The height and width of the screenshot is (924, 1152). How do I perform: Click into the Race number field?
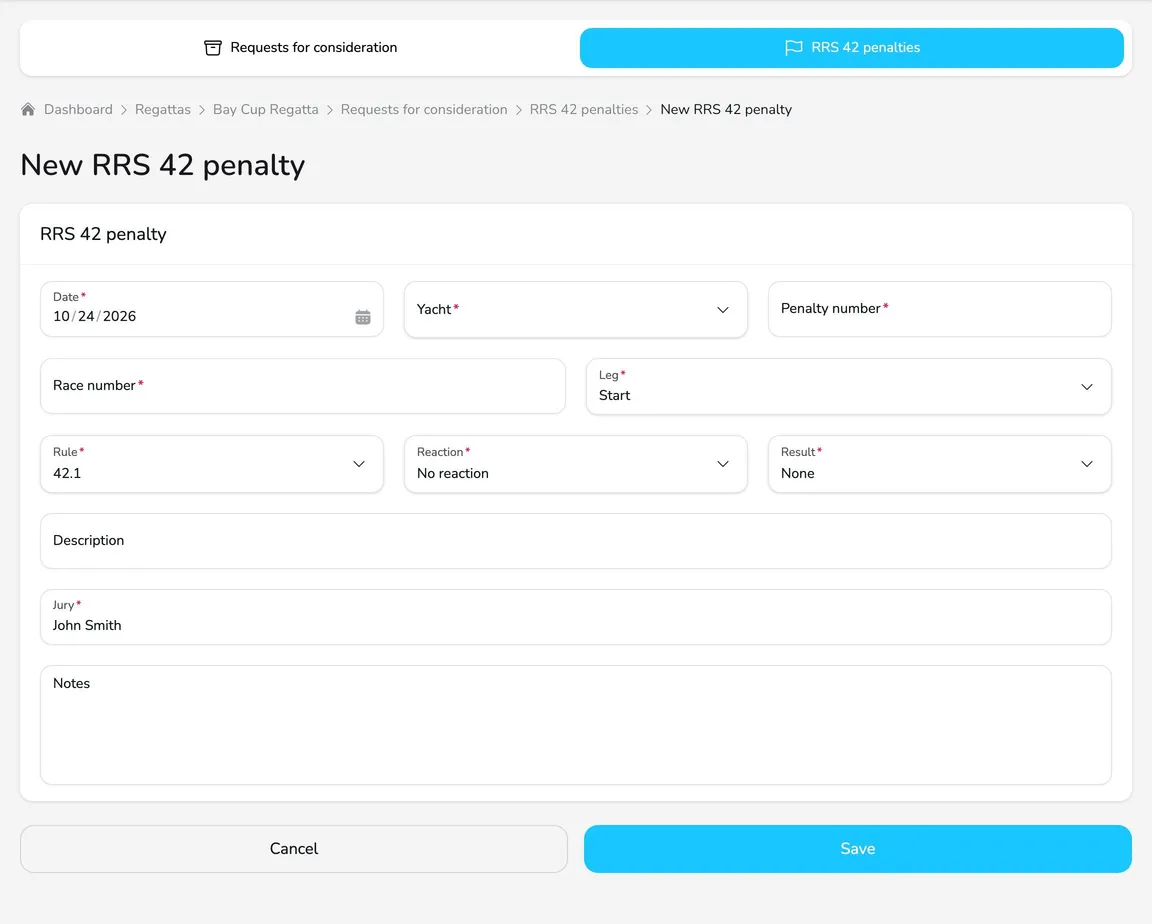click(x=303, y=386)
